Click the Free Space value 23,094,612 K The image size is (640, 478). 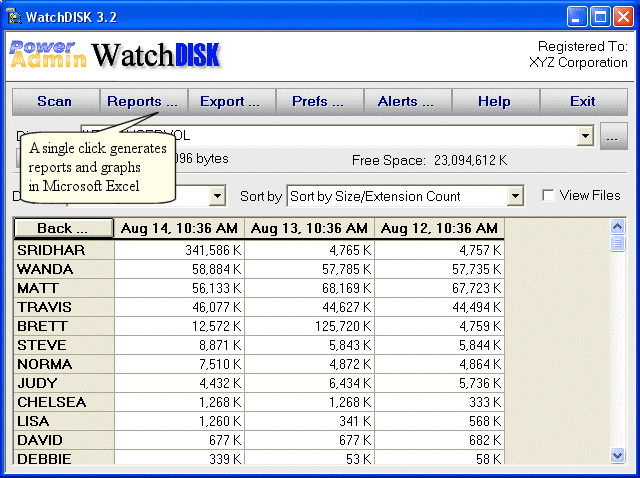pyautogui.click(x=470, y=160)
